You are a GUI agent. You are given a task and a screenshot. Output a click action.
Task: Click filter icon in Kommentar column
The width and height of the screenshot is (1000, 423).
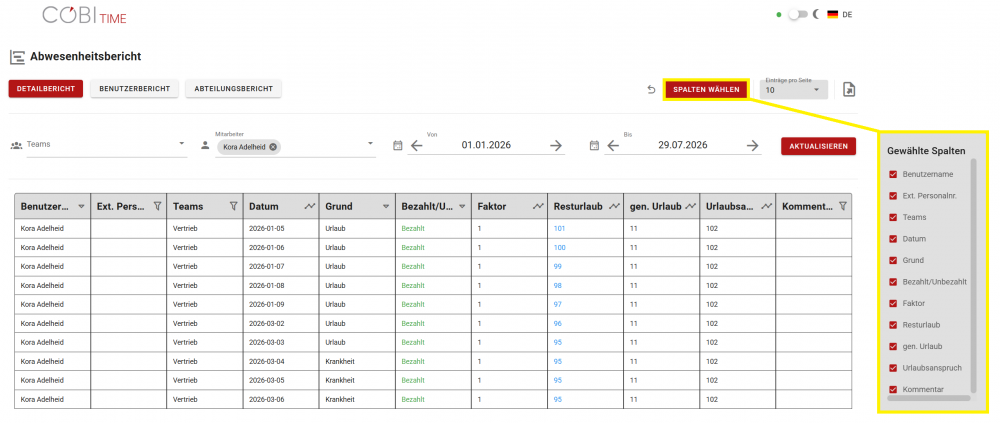843,206
